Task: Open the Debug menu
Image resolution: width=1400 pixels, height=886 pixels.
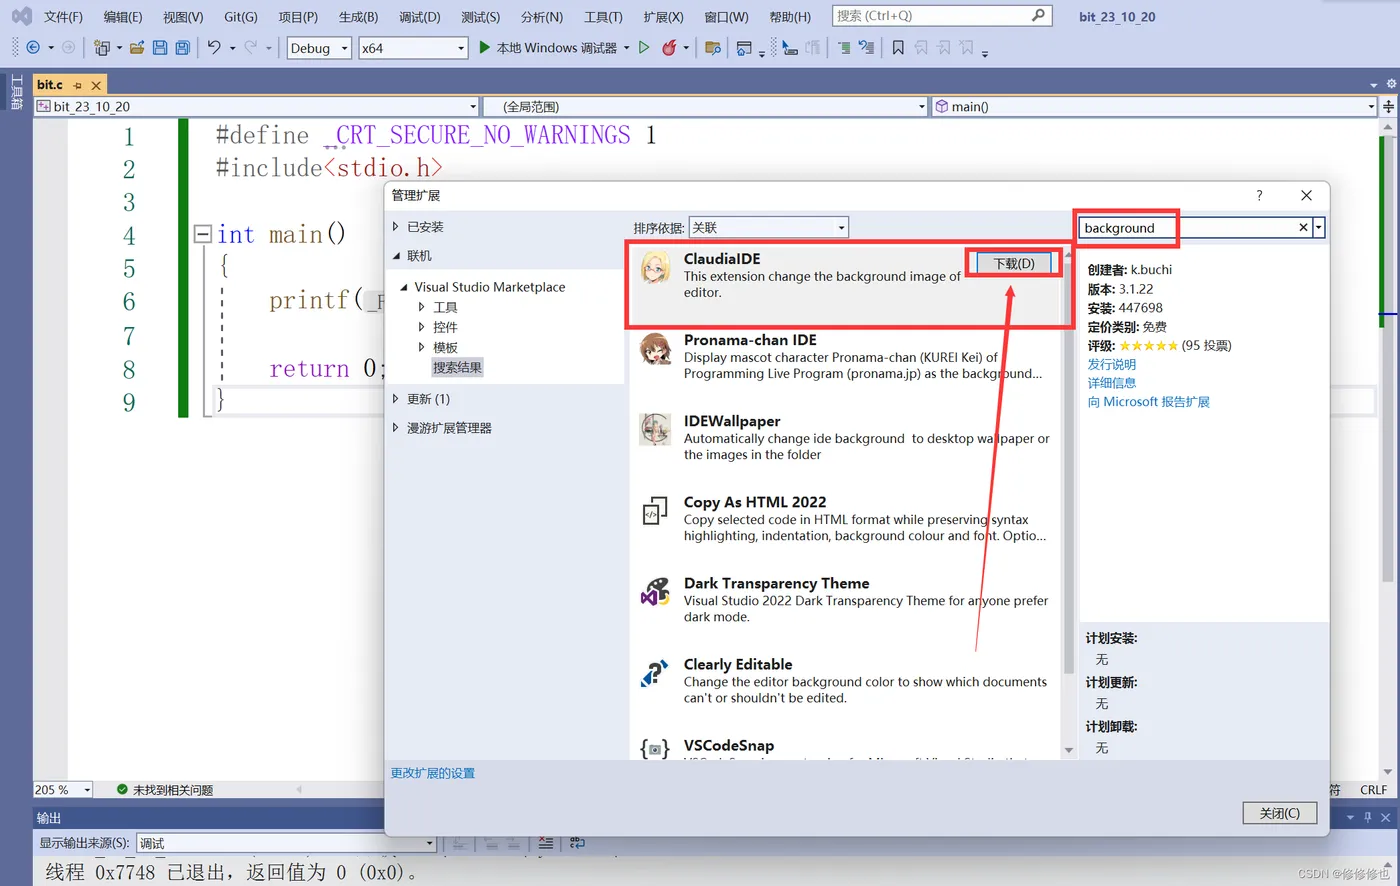Action: point(419,17)
